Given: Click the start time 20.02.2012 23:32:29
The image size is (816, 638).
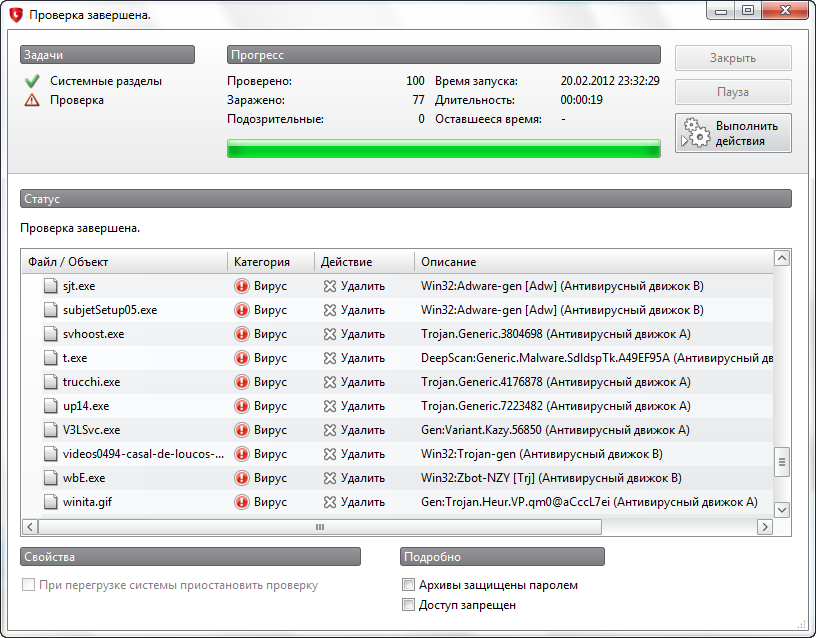Looking at the screenshot, I should [x=610, y=81].
